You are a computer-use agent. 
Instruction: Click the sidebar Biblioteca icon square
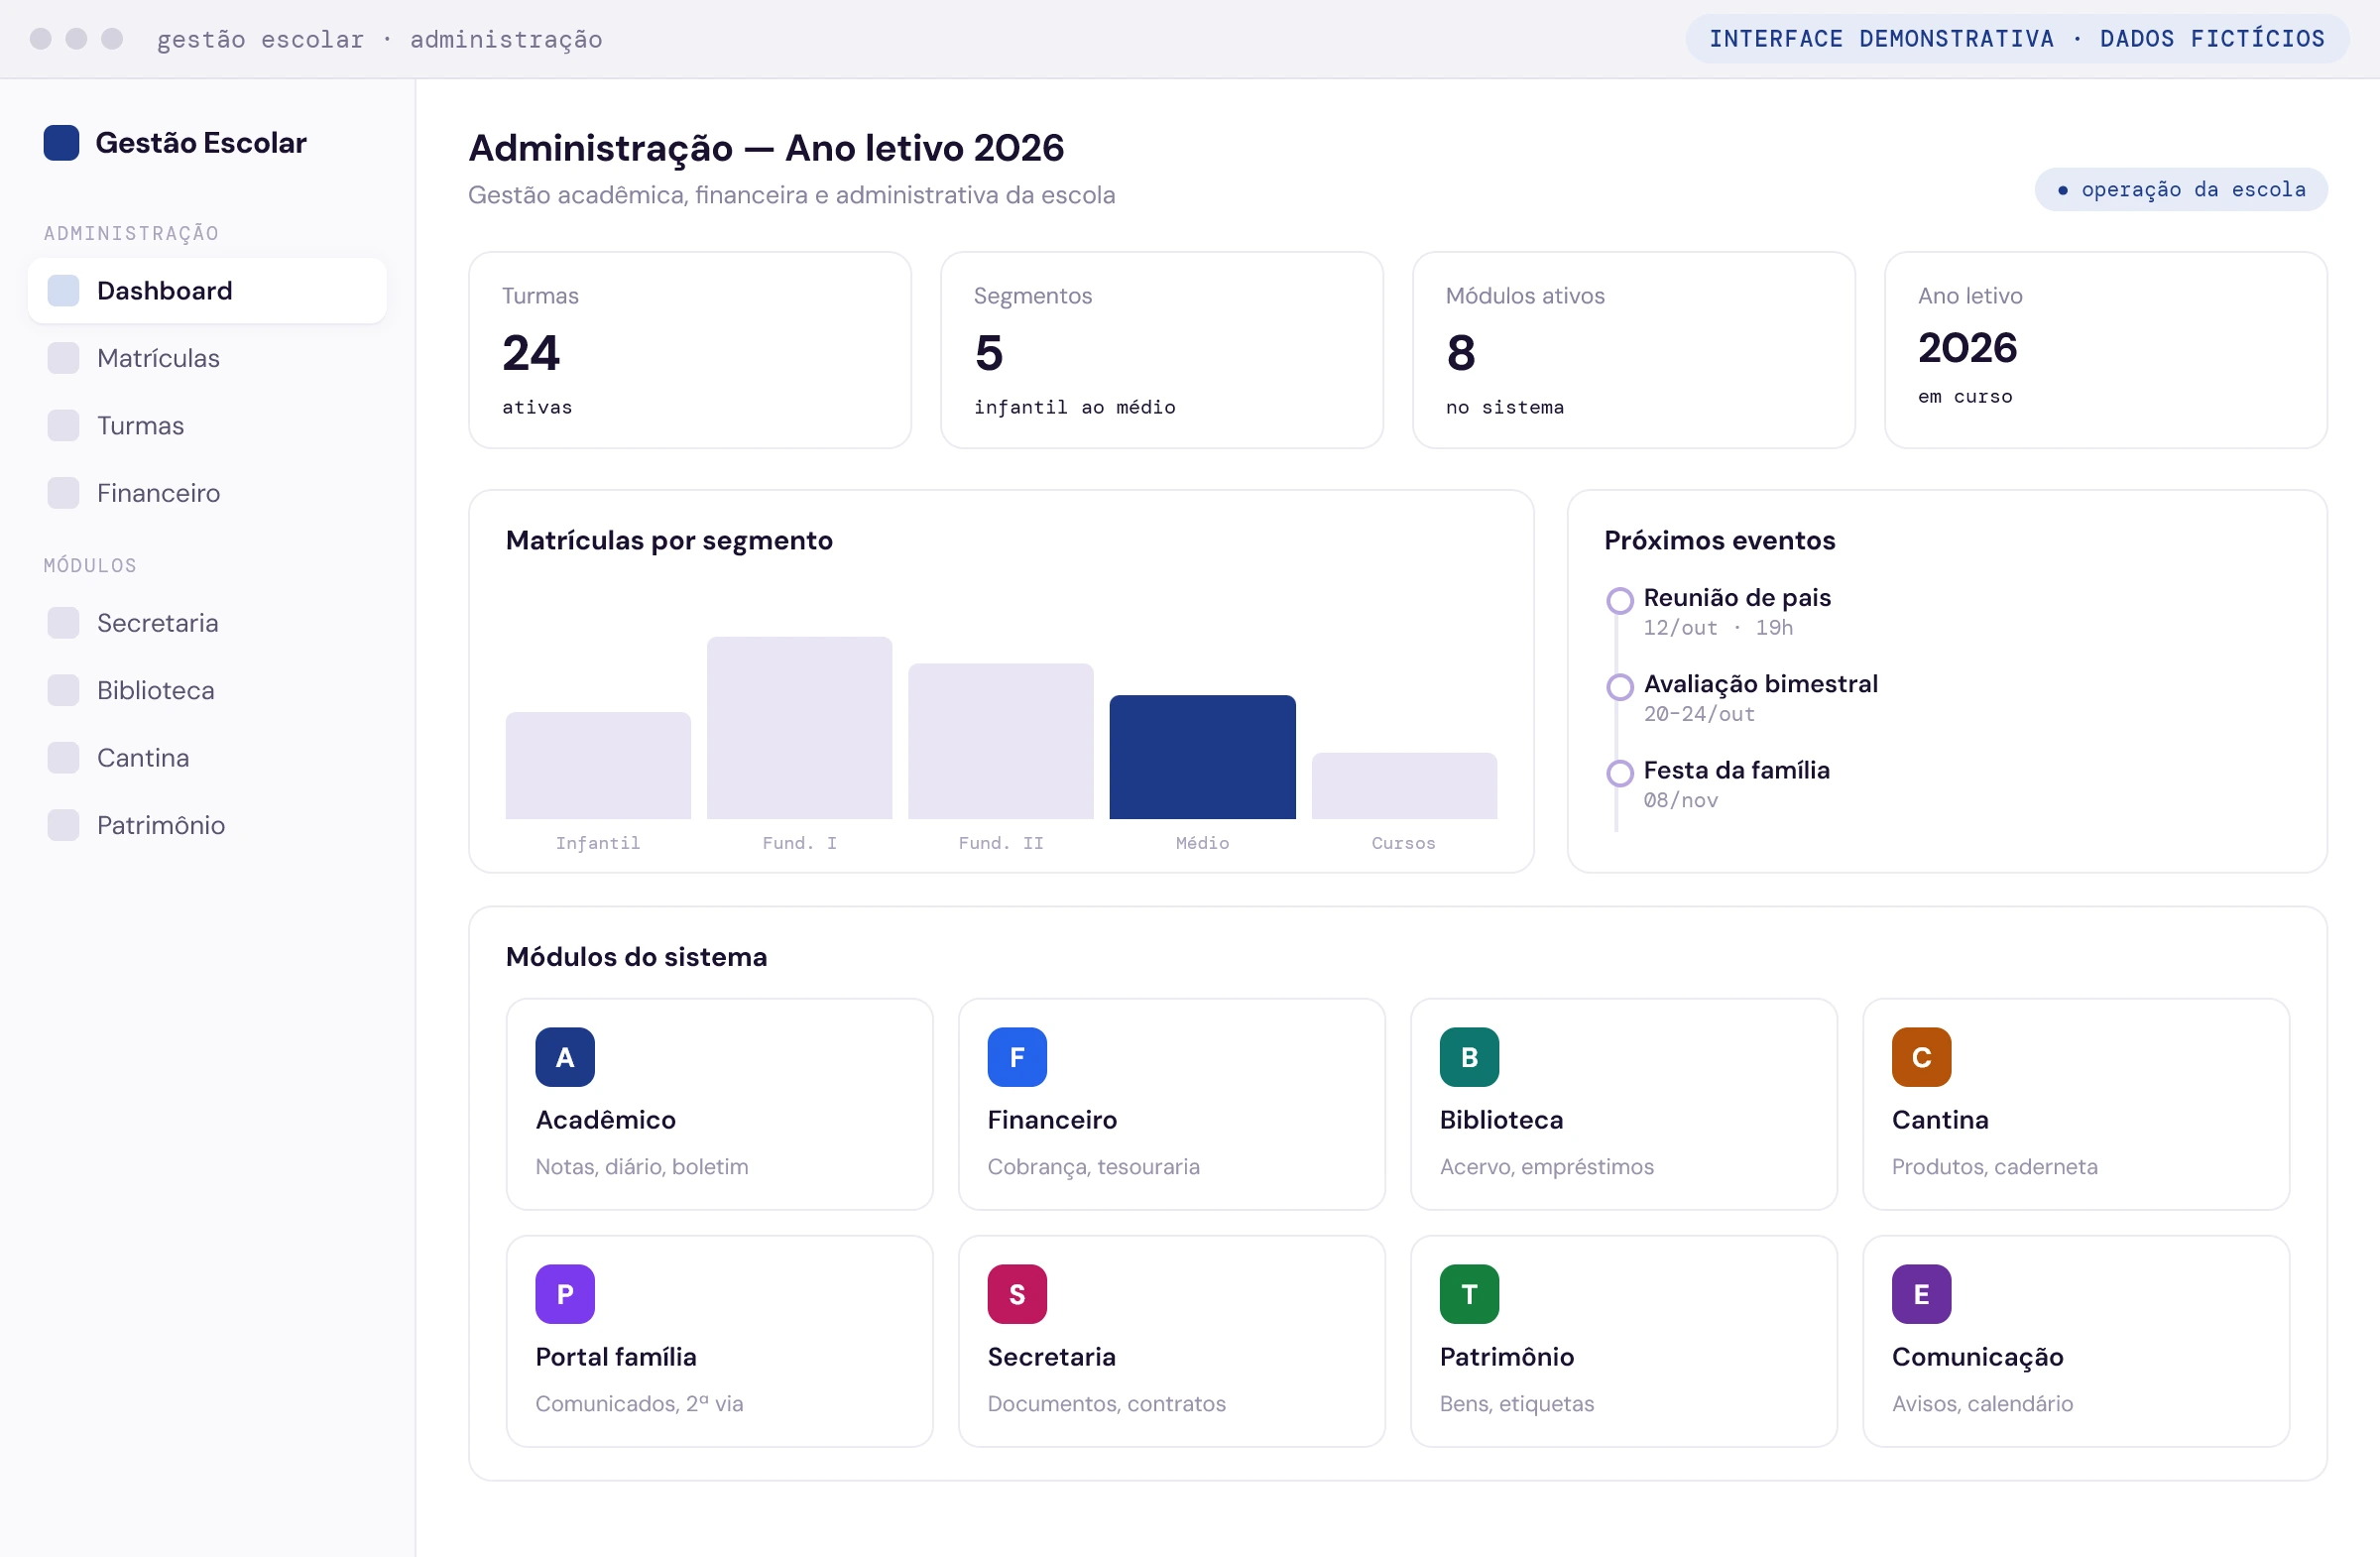(63, 691)
